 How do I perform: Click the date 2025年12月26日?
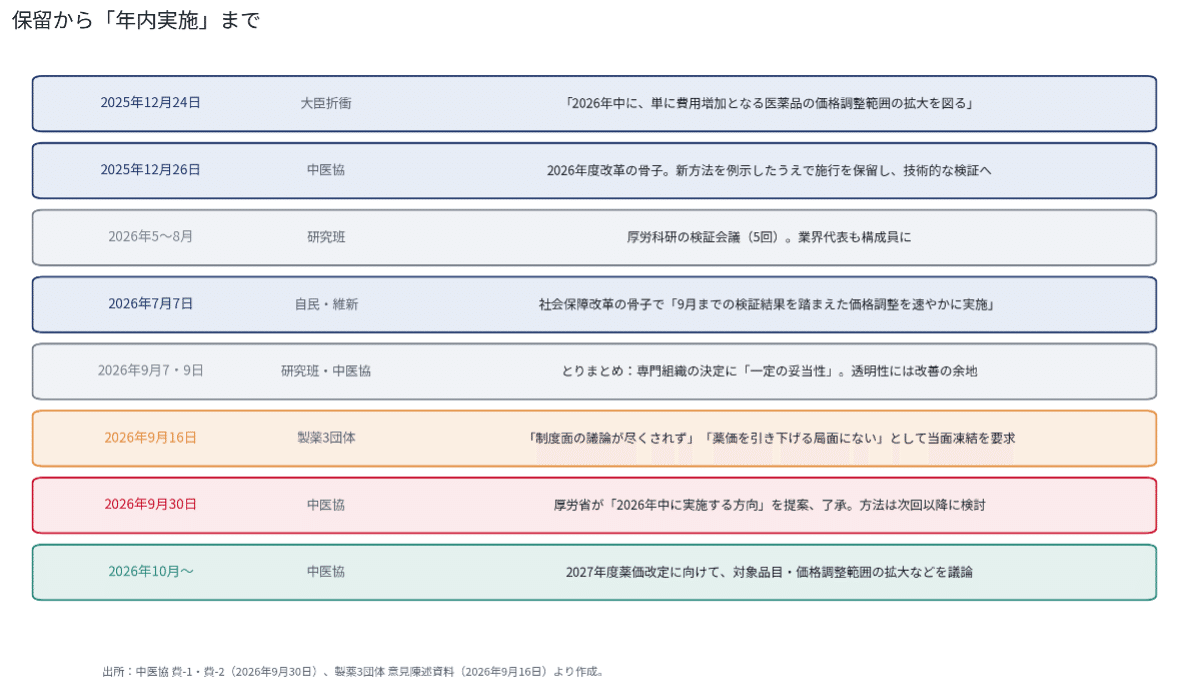150,170
